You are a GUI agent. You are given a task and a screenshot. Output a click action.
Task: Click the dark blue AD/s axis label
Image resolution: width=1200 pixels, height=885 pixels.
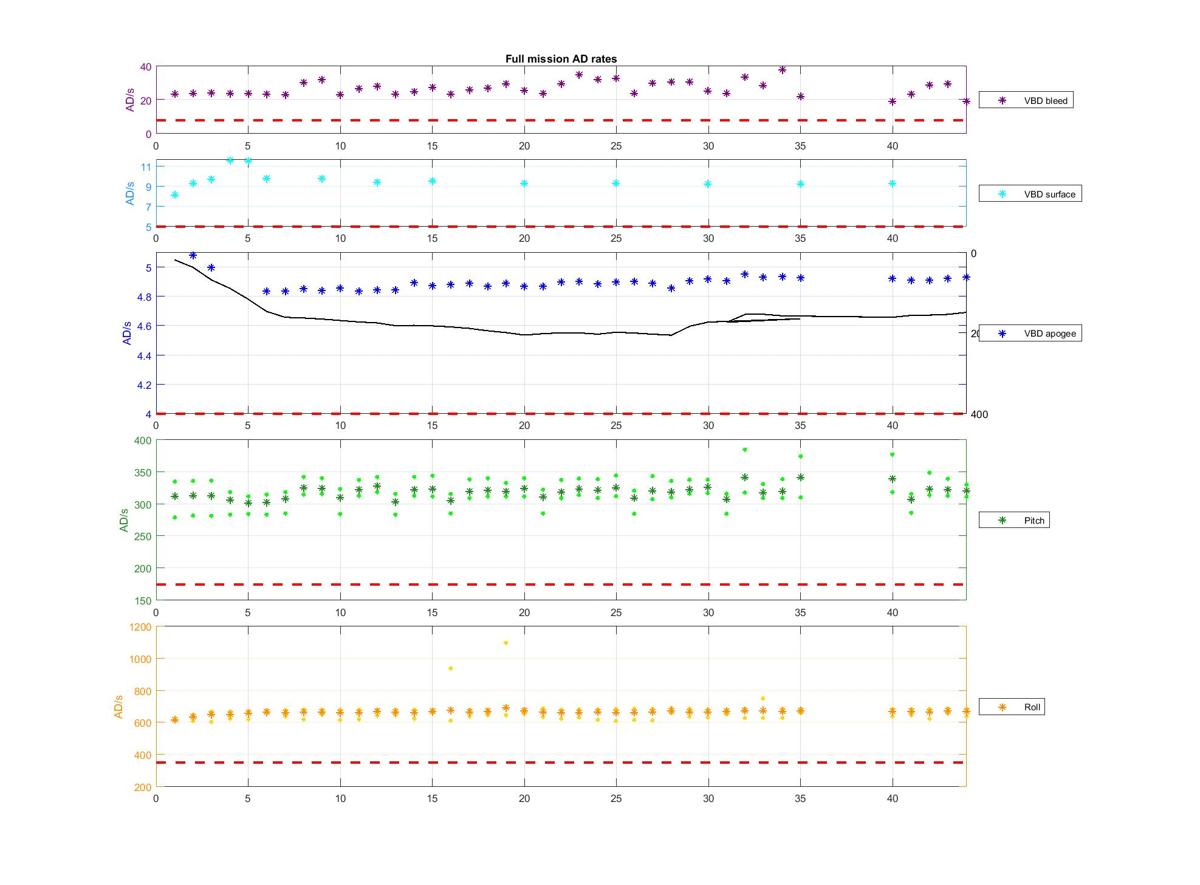[127, 333]
